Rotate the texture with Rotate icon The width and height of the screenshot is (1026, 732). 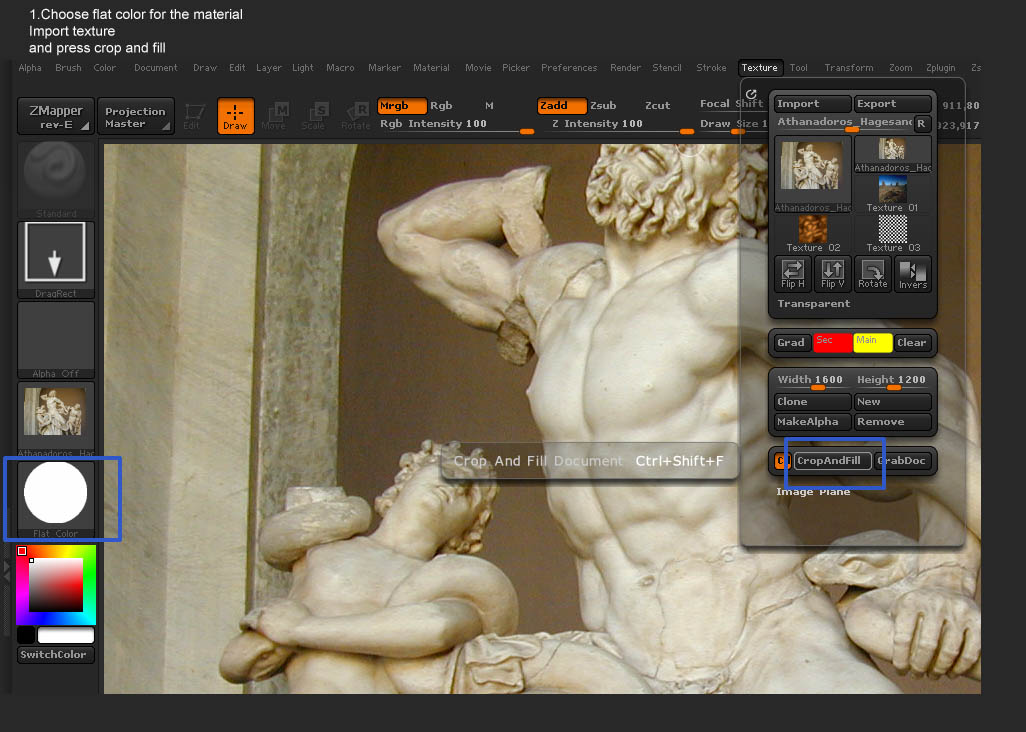coord(873,273)
